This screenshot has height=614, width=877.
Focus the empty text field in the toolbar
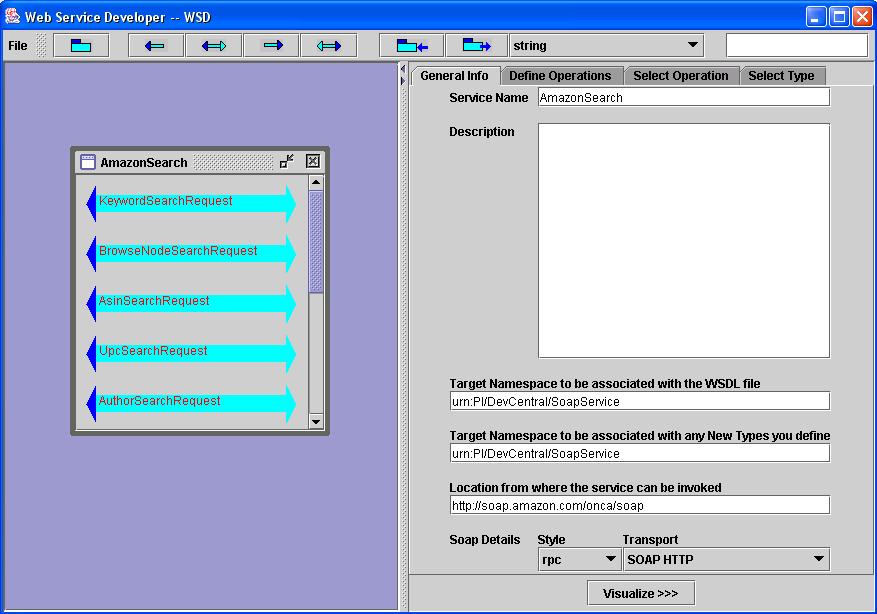pos(796,45)
